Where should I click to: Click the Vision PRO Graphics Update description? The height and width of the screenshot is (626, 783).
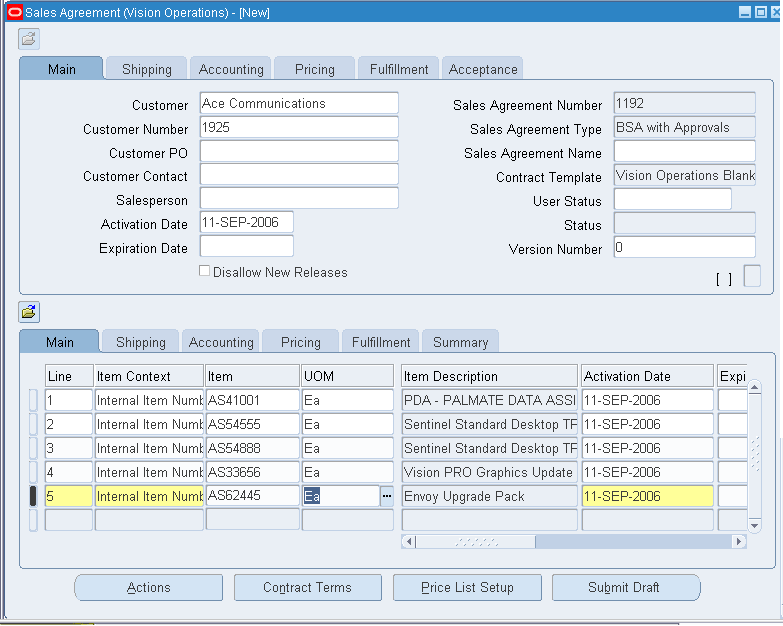tap(489, 472)
